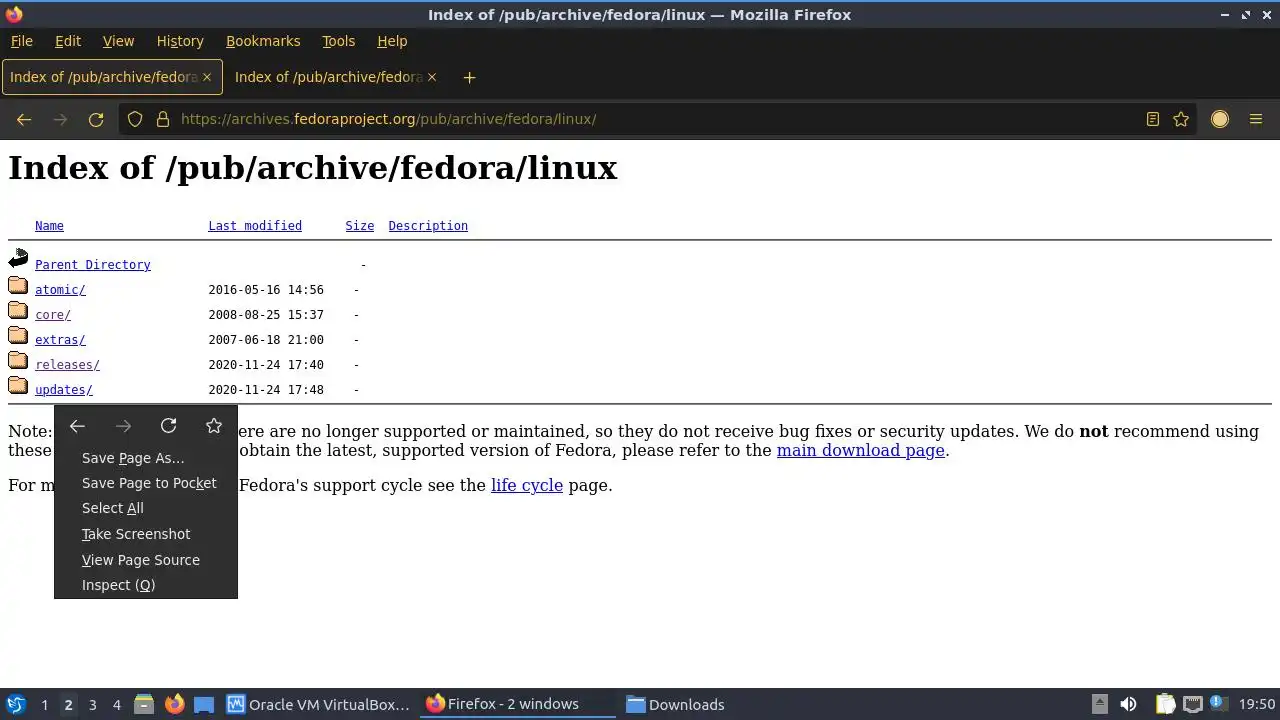Open the updates/ directory link
The height and width of the screenshot is (720, 1280).
coord(64,390)
